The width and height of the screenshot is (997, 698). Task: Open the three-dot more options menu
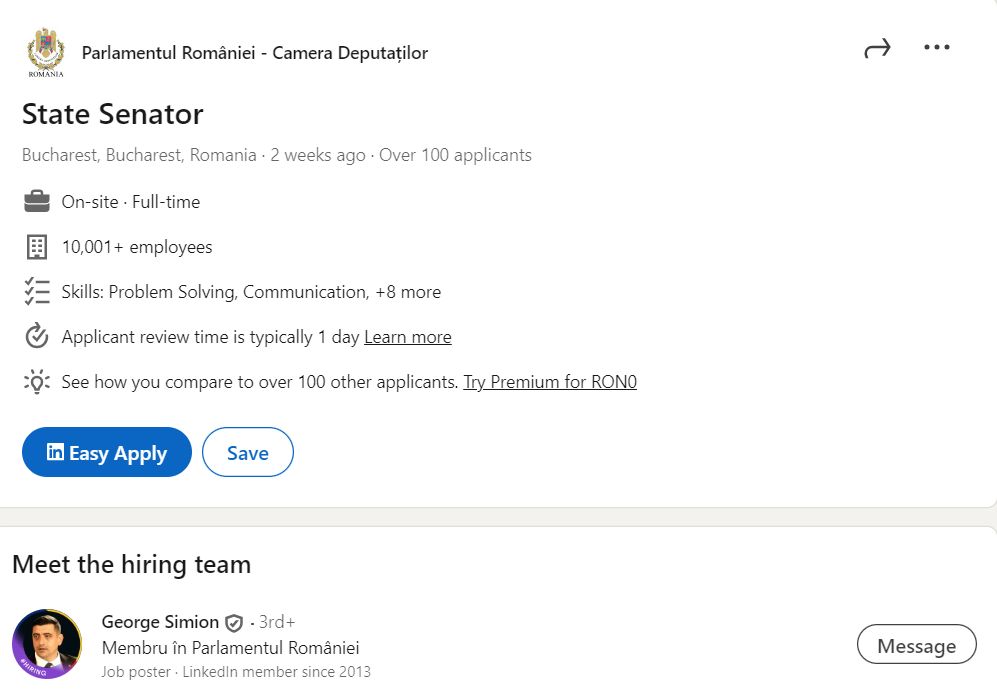click(x=937, y=48)
